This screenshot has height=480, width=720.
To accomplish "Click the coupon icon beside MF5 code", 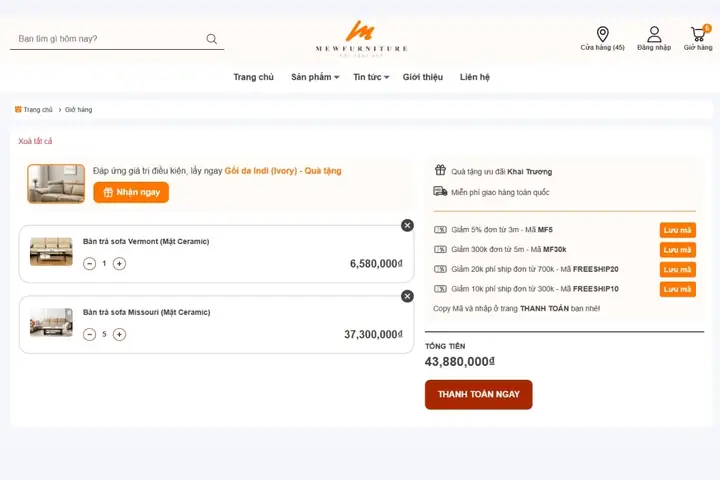I will pos(440,230).
